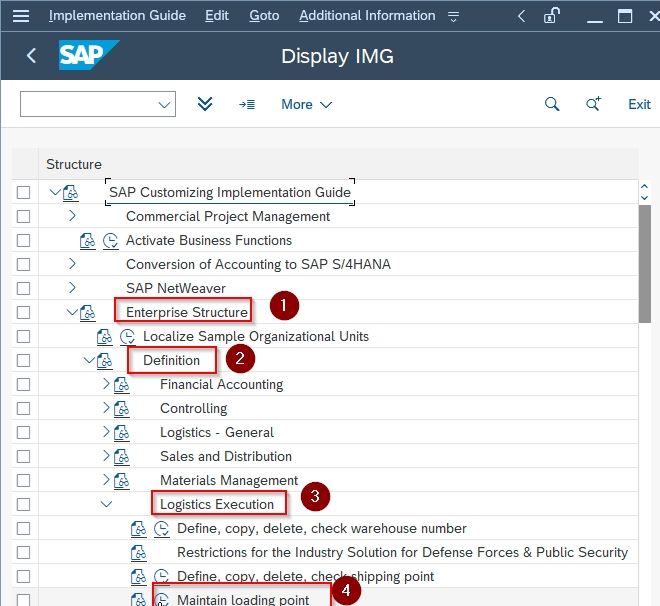Image resolution: width=660 pixels, height=606 pixels.
Task: Open Edit menu
Action: (x=217, y=16)
